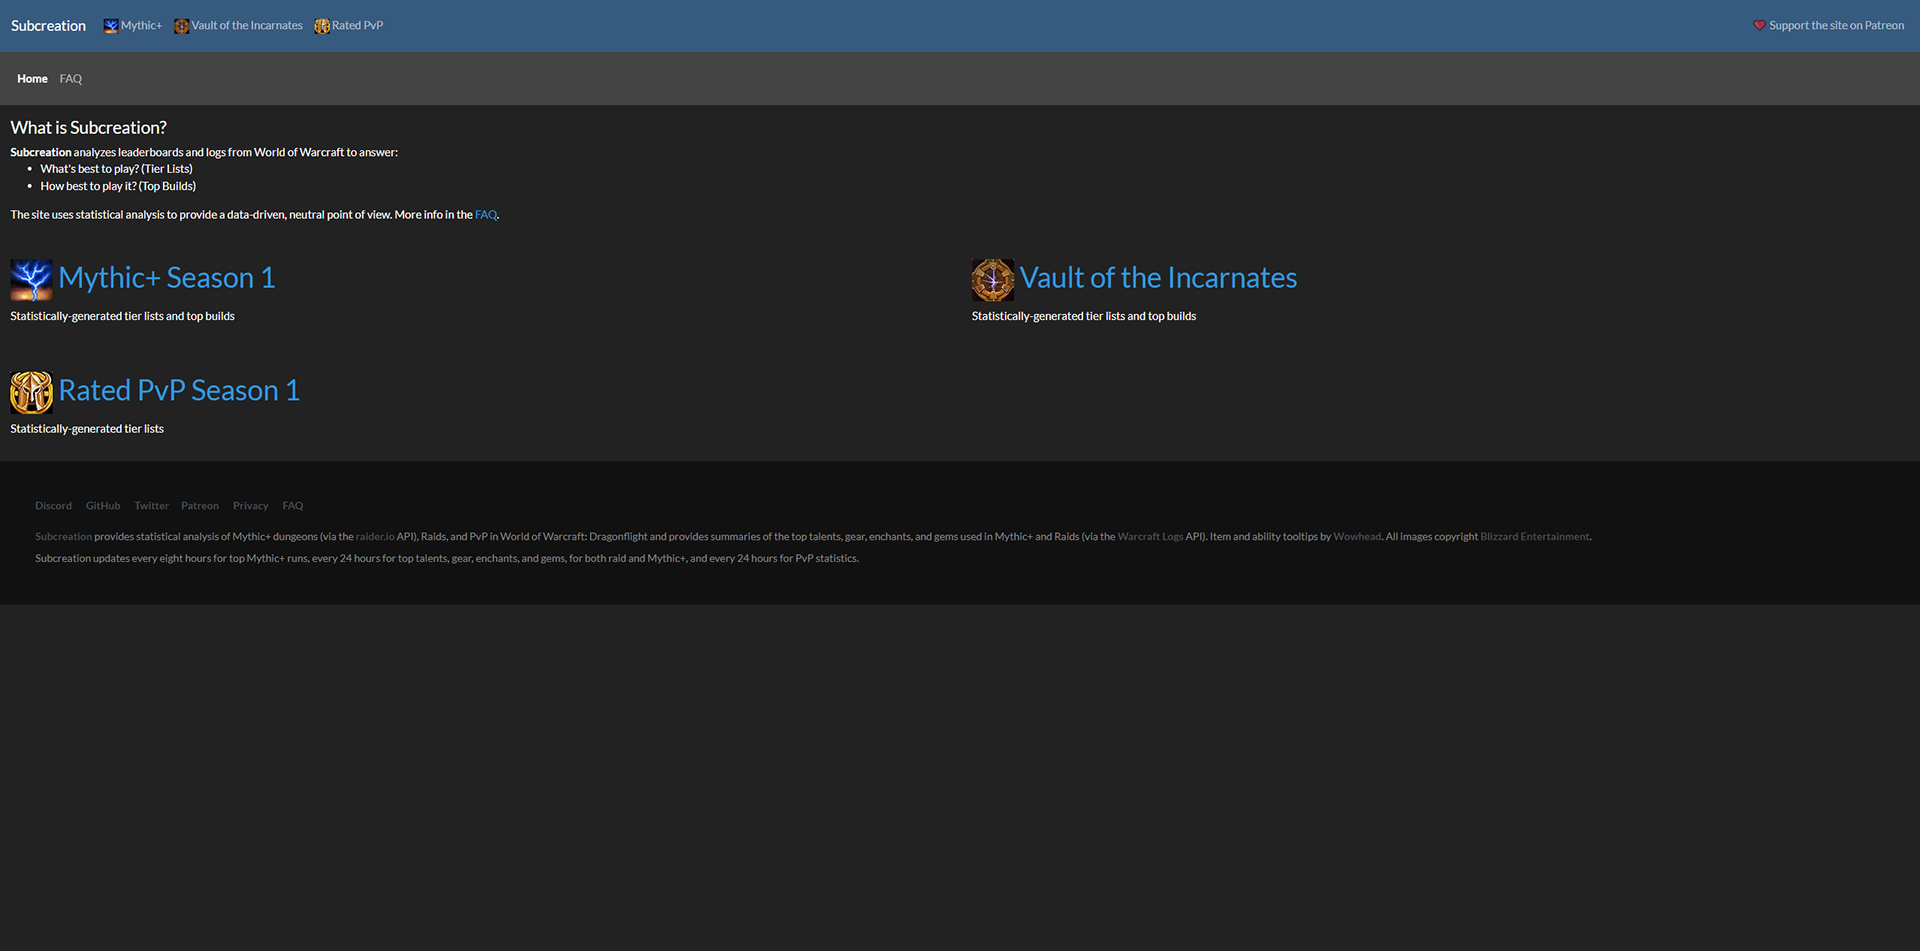1920x951 pixels.
Task: Open the Rated PvP Season 1 heading link
Action: 179,391
